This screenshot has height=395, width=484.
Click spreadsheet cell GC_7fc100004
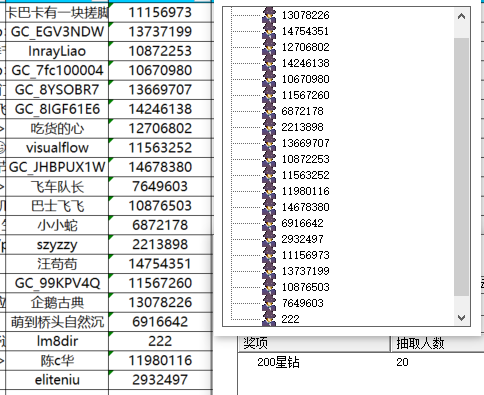point(57,70)
